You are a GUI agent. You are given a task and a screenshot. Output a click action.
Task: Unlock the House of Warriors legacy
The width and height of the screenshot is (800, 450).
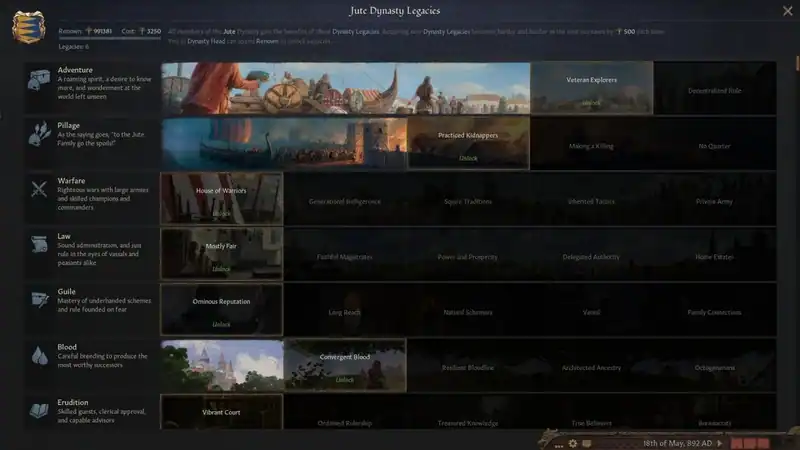[x=221, y=198]
